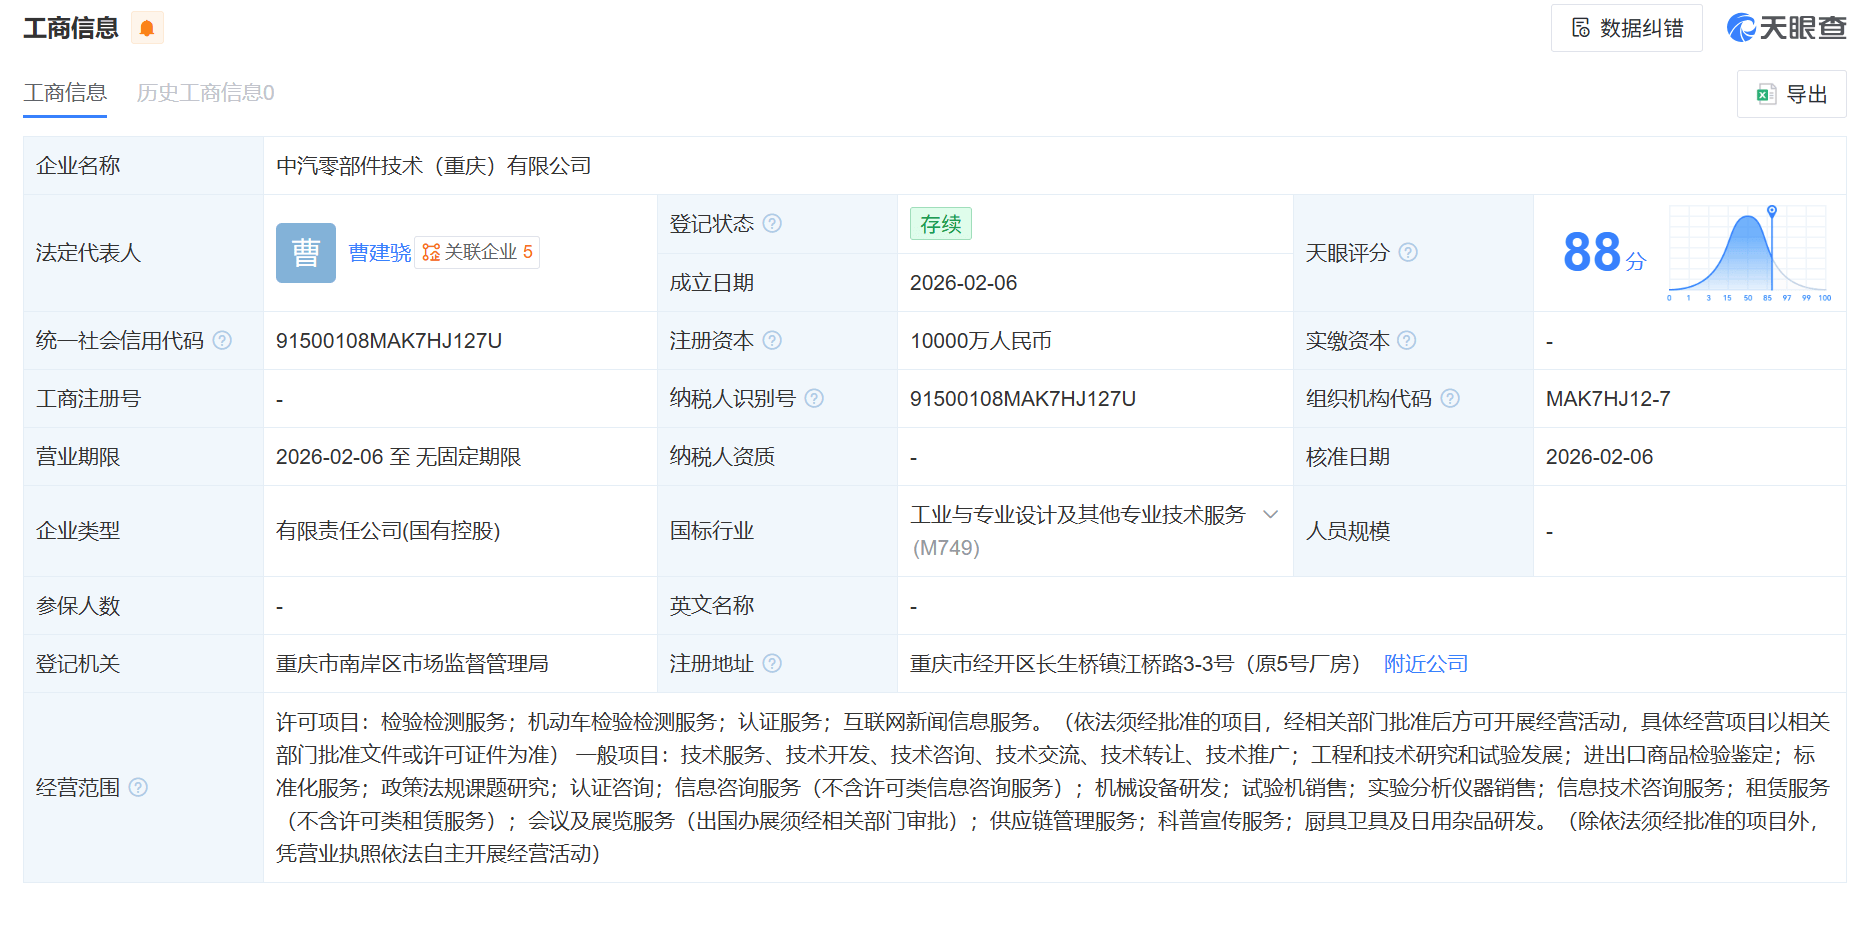
Task: Click help icon next to 登记状态
Action: pos(772,224)
